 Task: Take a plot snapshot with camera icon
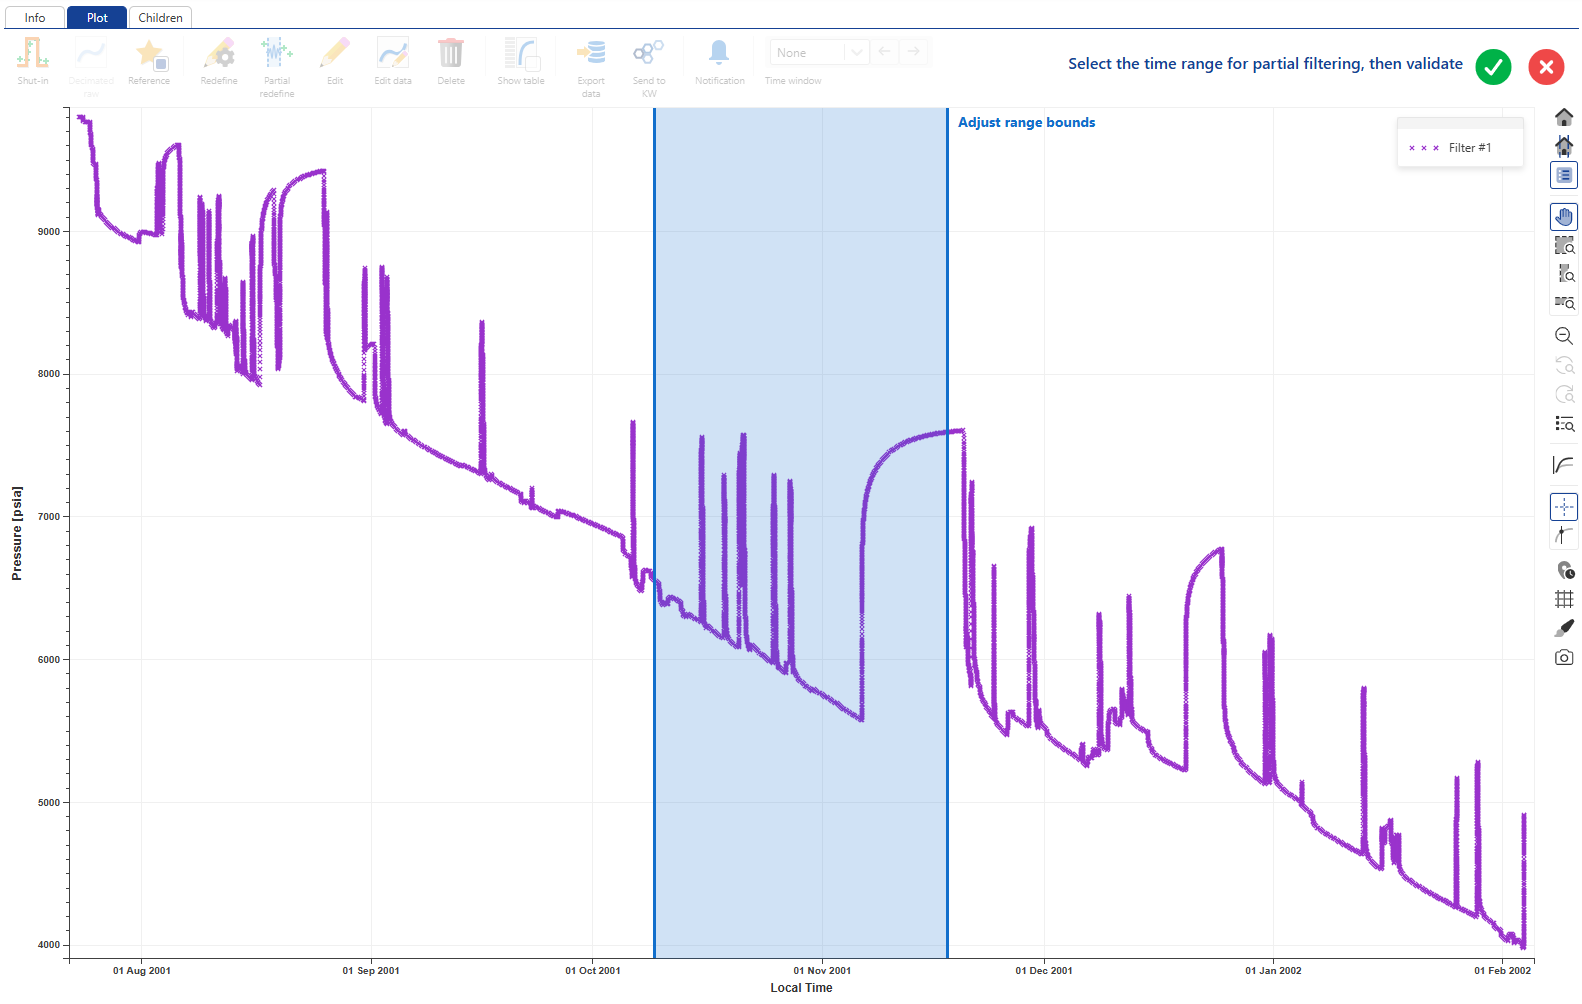click(x=1564, y=657)
